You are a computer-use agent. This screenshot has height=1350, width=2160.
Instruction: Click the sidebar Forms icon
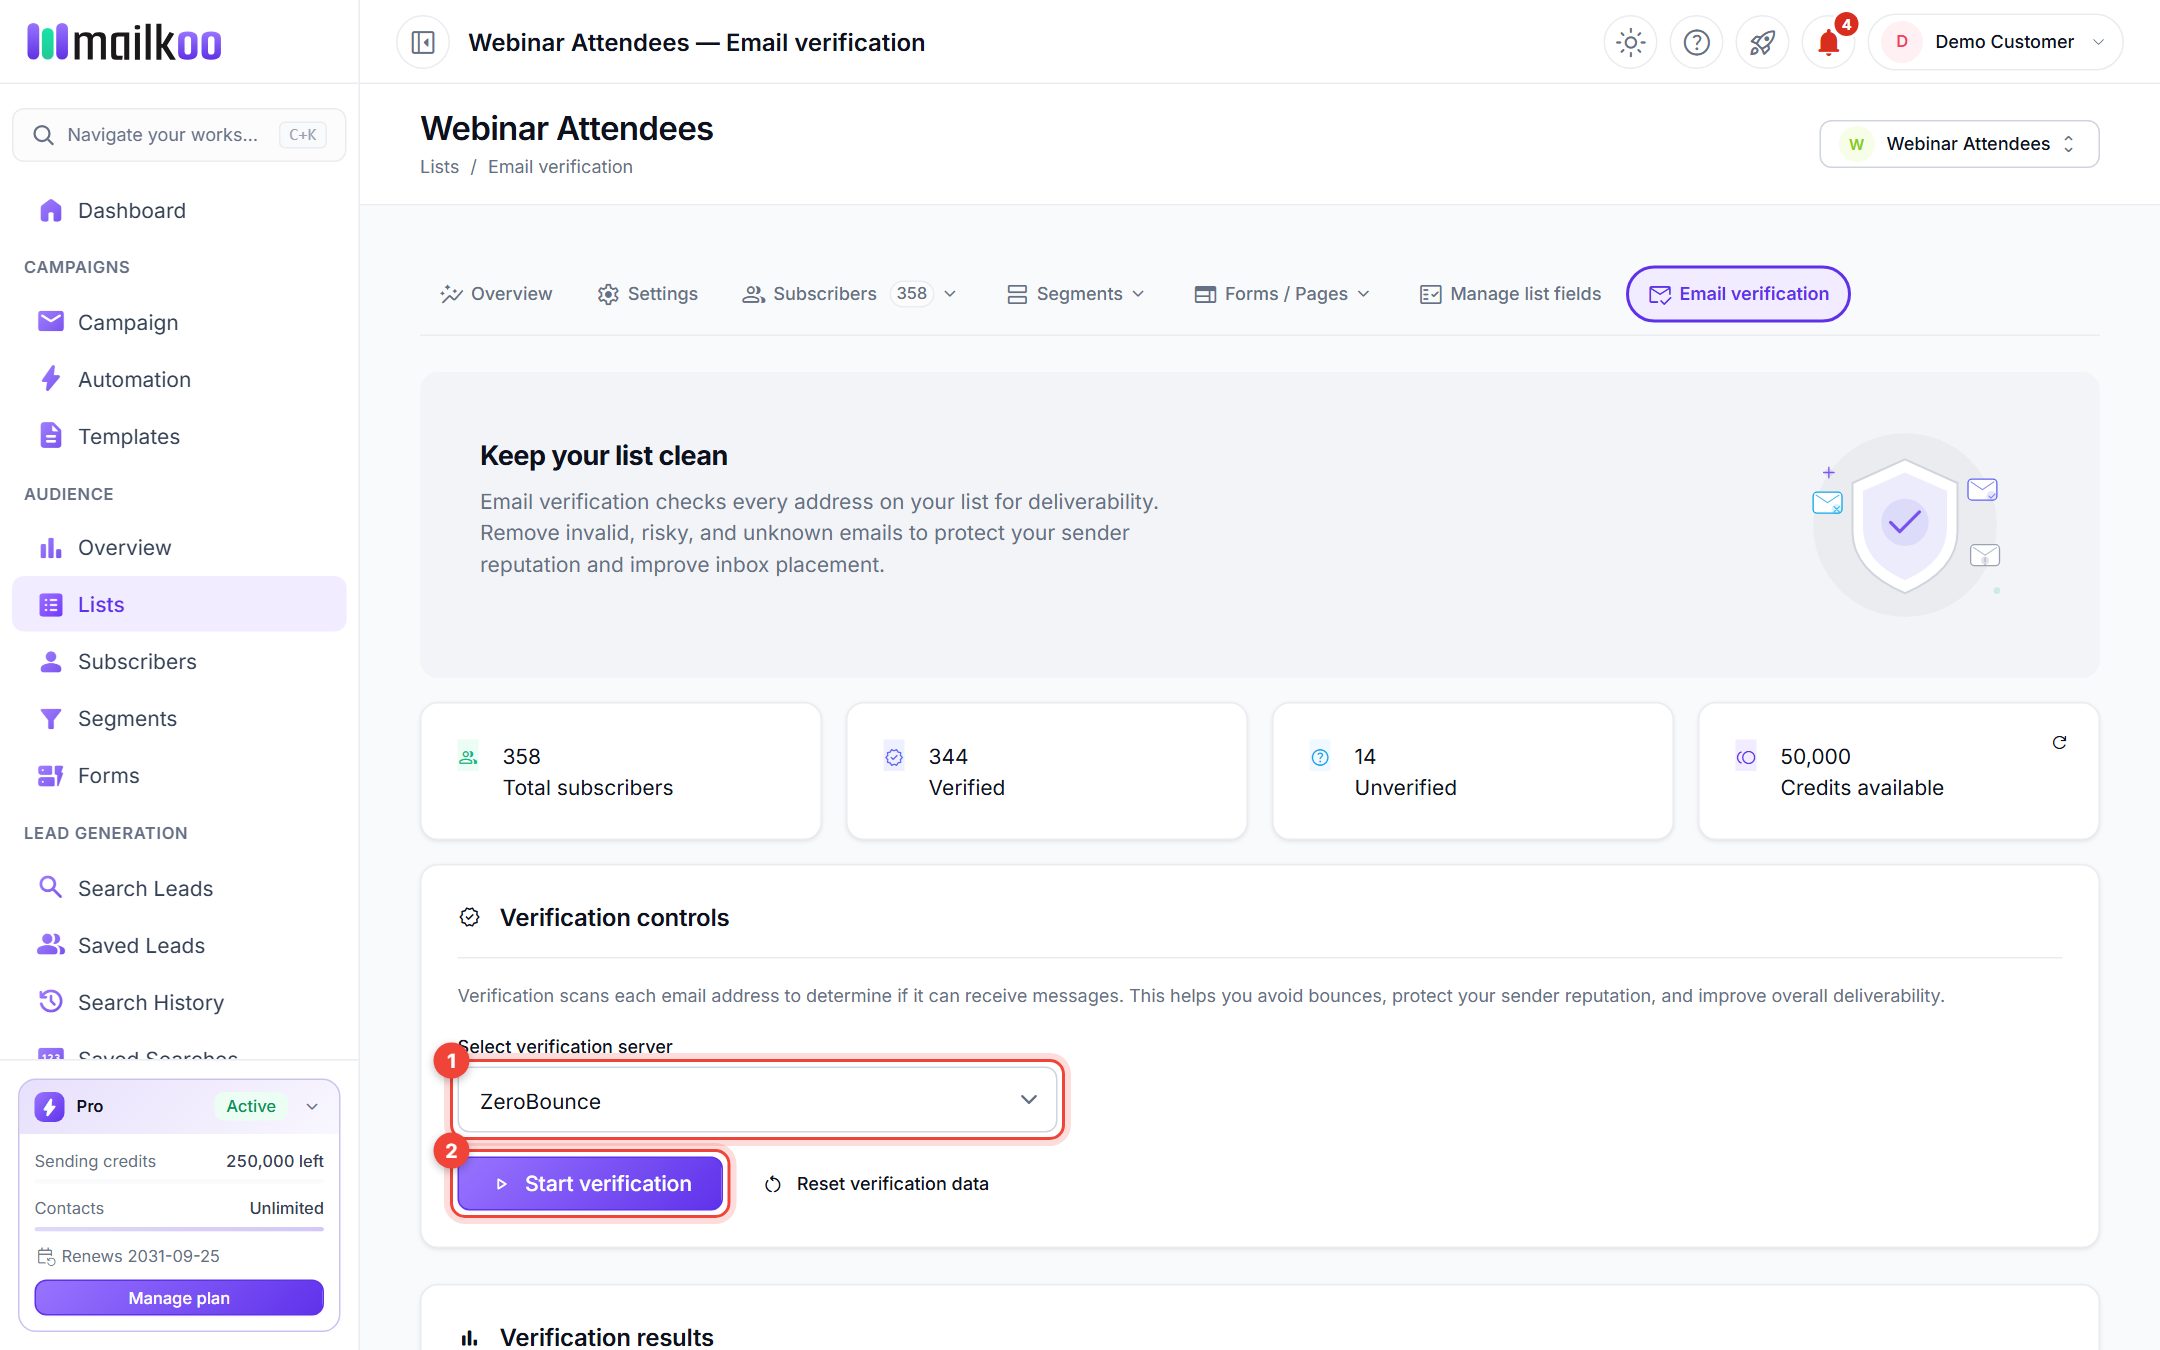[x=50, y=775]
